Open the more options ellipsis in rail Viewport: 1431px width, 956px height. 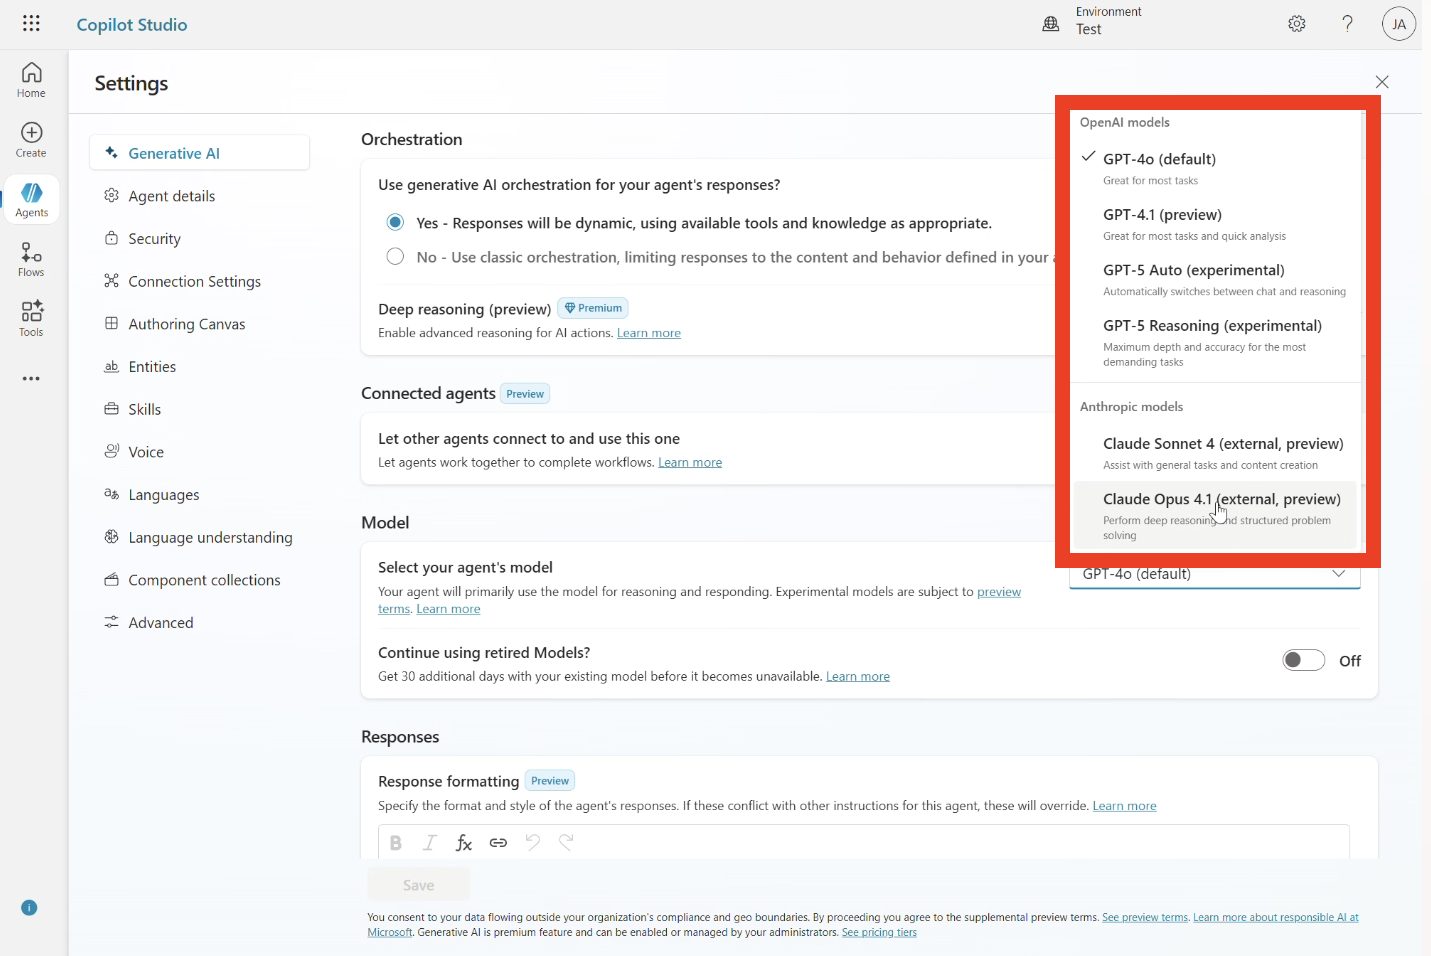(31, 379)
